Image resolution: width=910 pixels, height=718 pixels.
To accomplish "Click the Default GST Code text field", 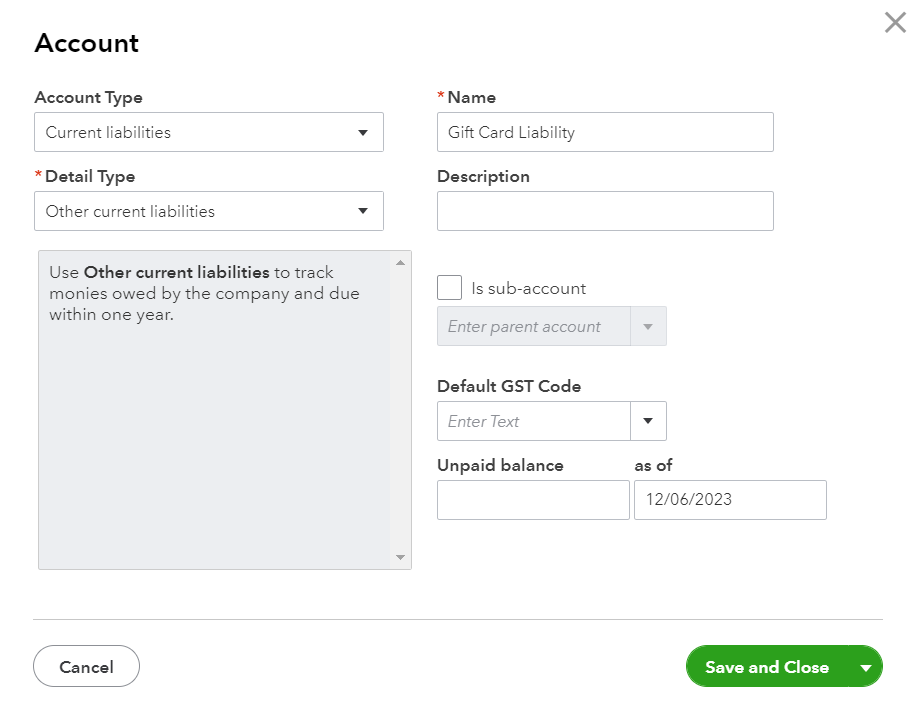I will pyautogui.click(x=533, y=421).
